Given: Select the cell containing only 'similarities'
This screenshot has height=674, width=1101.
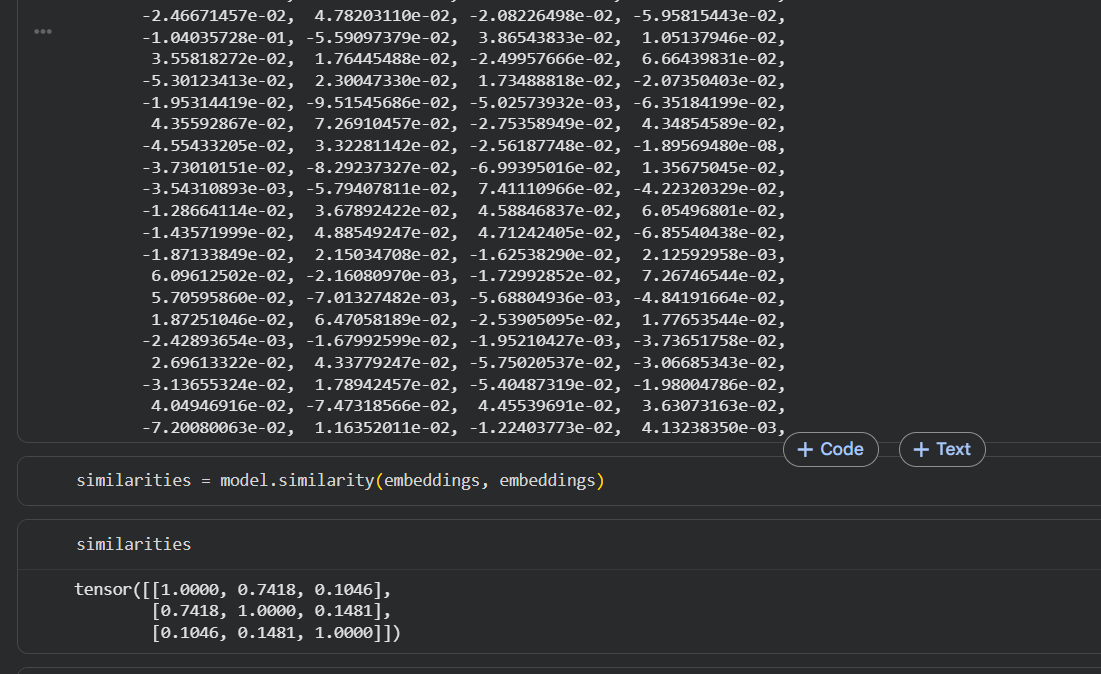Looking at the screenshot, I should [133, 545].
